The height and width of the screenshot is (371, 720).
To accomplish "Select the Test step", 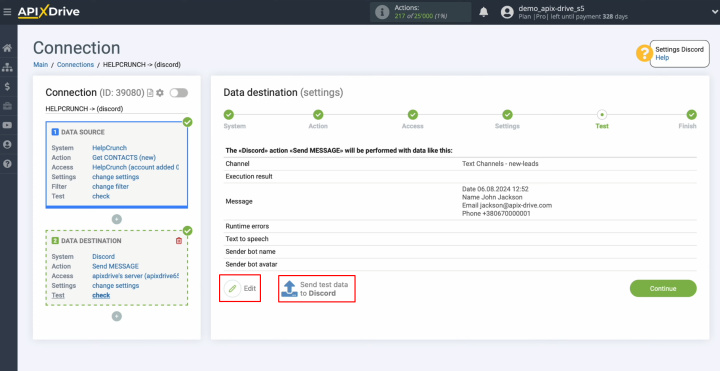I will pos(602,115).
